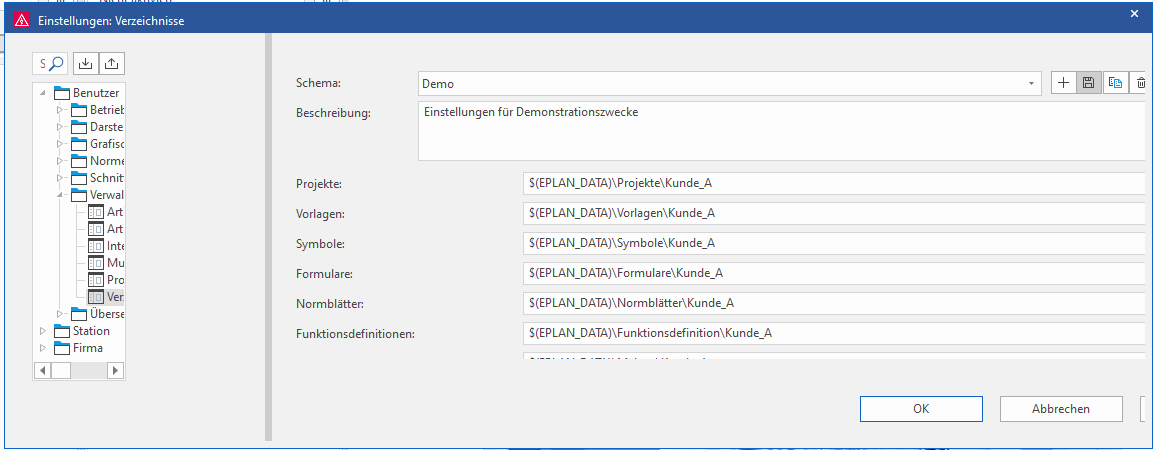
Task: Click the Funktionsdefinitionen directory path field
Action: (x=836, y=334)
